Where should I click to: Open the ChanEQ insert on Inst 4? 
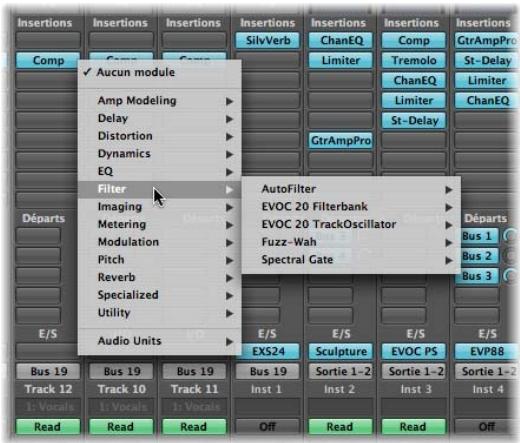coord(487,101)
